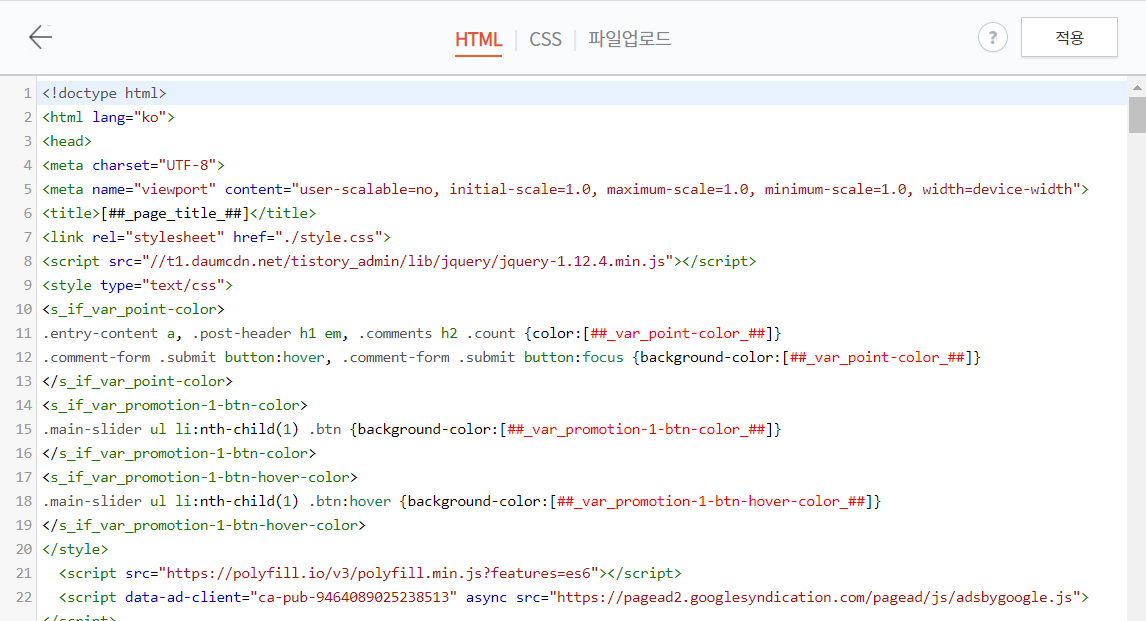The image size is (1146, 621).
Task: Click the opening <s_if_var_promotion-1-btn-hover-color> line
Action: (200, 477)
